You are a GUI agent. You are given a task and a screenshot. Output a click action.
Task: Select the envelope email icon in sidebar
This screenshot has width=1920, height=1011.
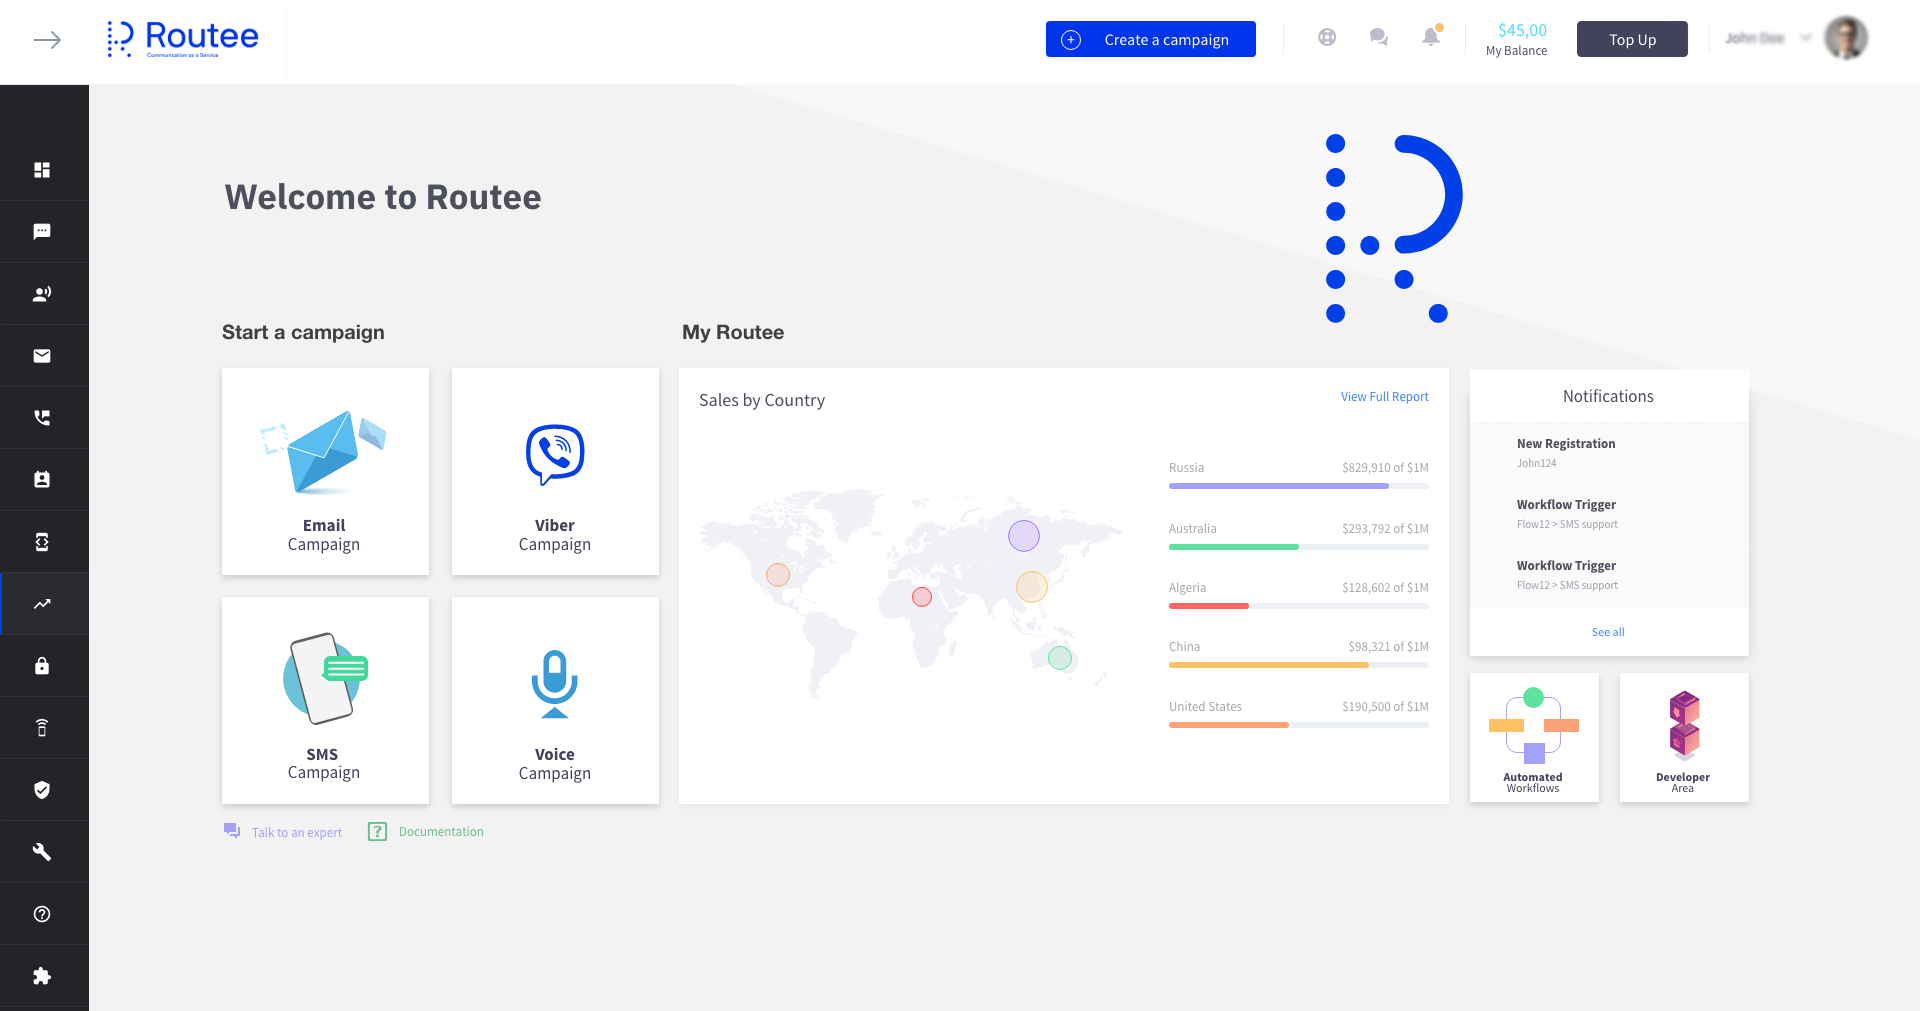pyautogui.click(x=42, y=356)
